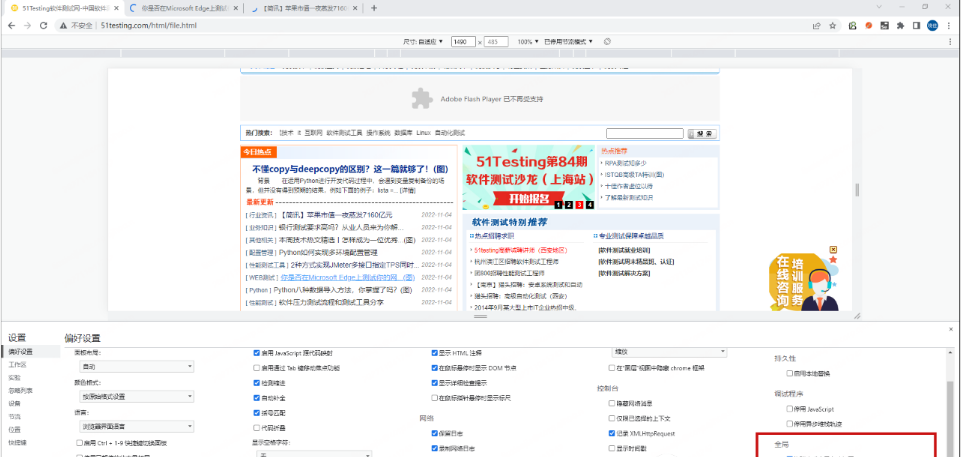Open Chrome's three-dot menu
The height and width of the screenshot is (457, 961).
click(949, 26)
